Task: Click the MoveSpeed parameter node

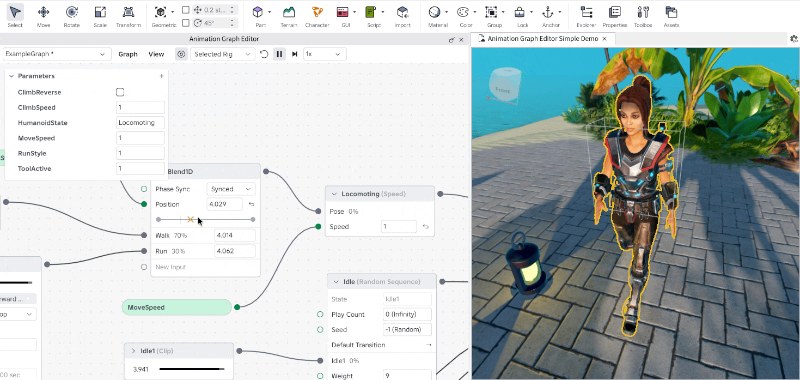Action: point(177,307)
